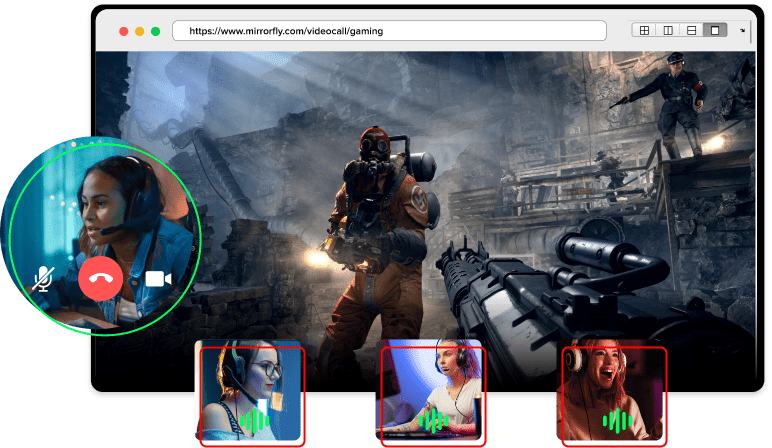Choose the stacked rows layout icon
772x448 pixels.
pos(691,31)
